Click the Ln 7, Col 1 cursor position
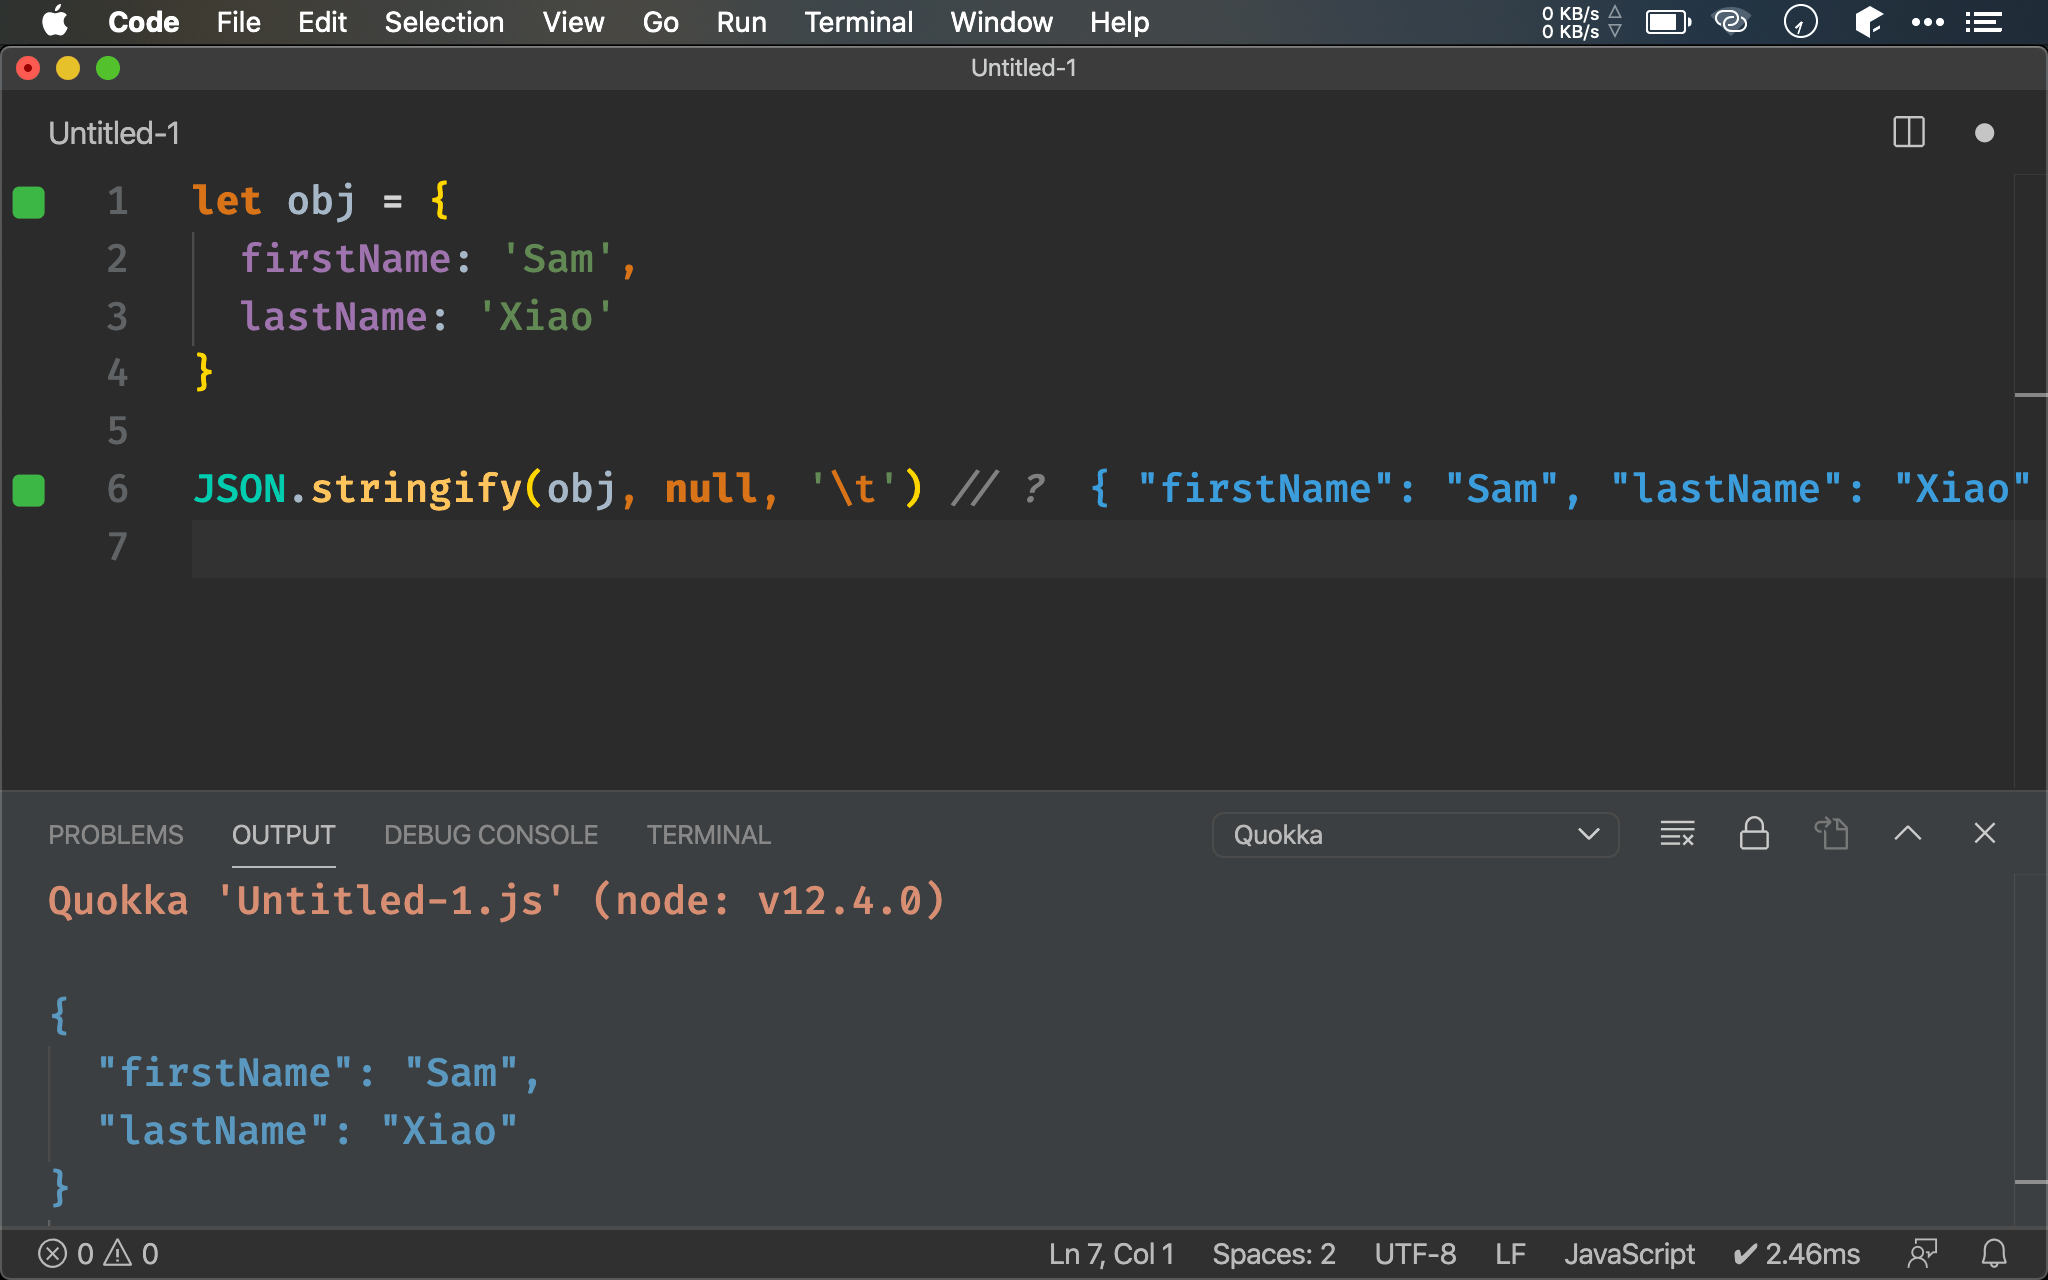Viewport: 2048px width, 1280px height. pos(1111,1253)
